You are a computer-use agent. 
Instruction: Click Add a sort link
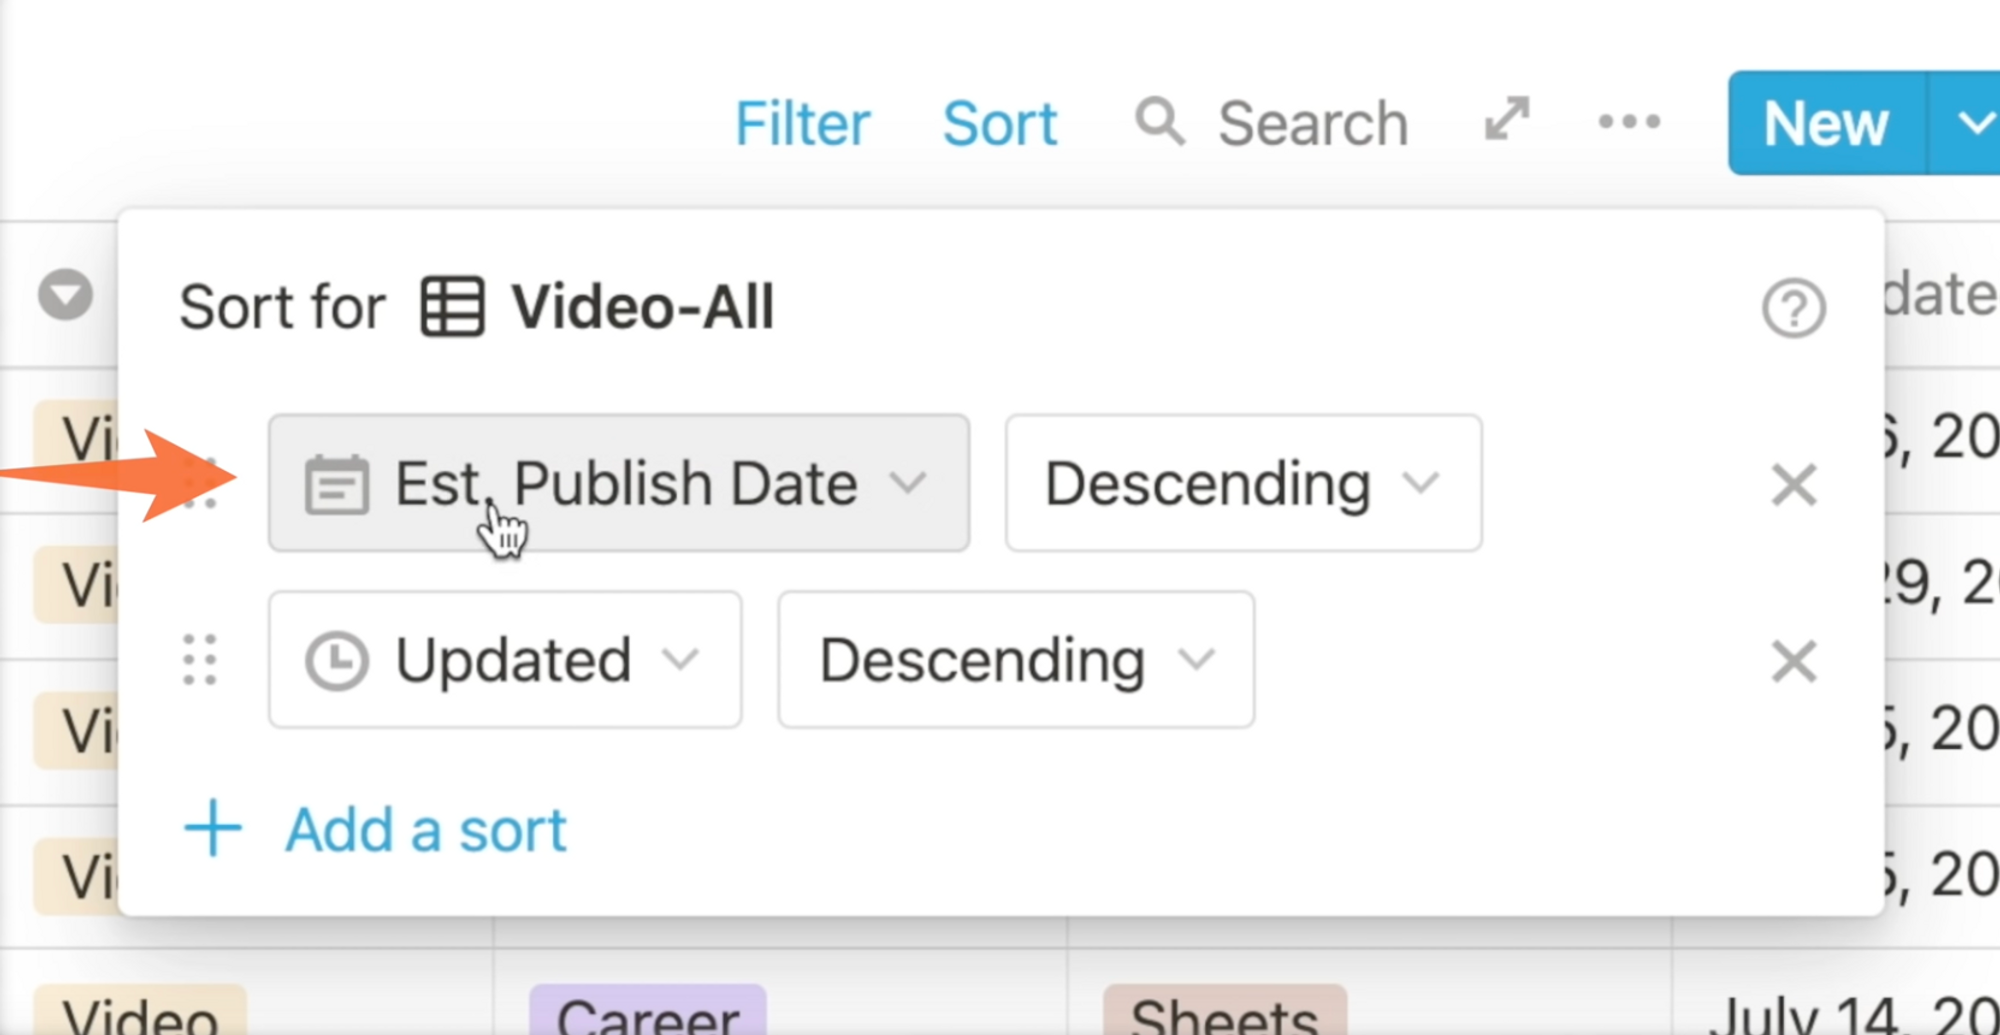pyautogui.click(x=426, y=830)
